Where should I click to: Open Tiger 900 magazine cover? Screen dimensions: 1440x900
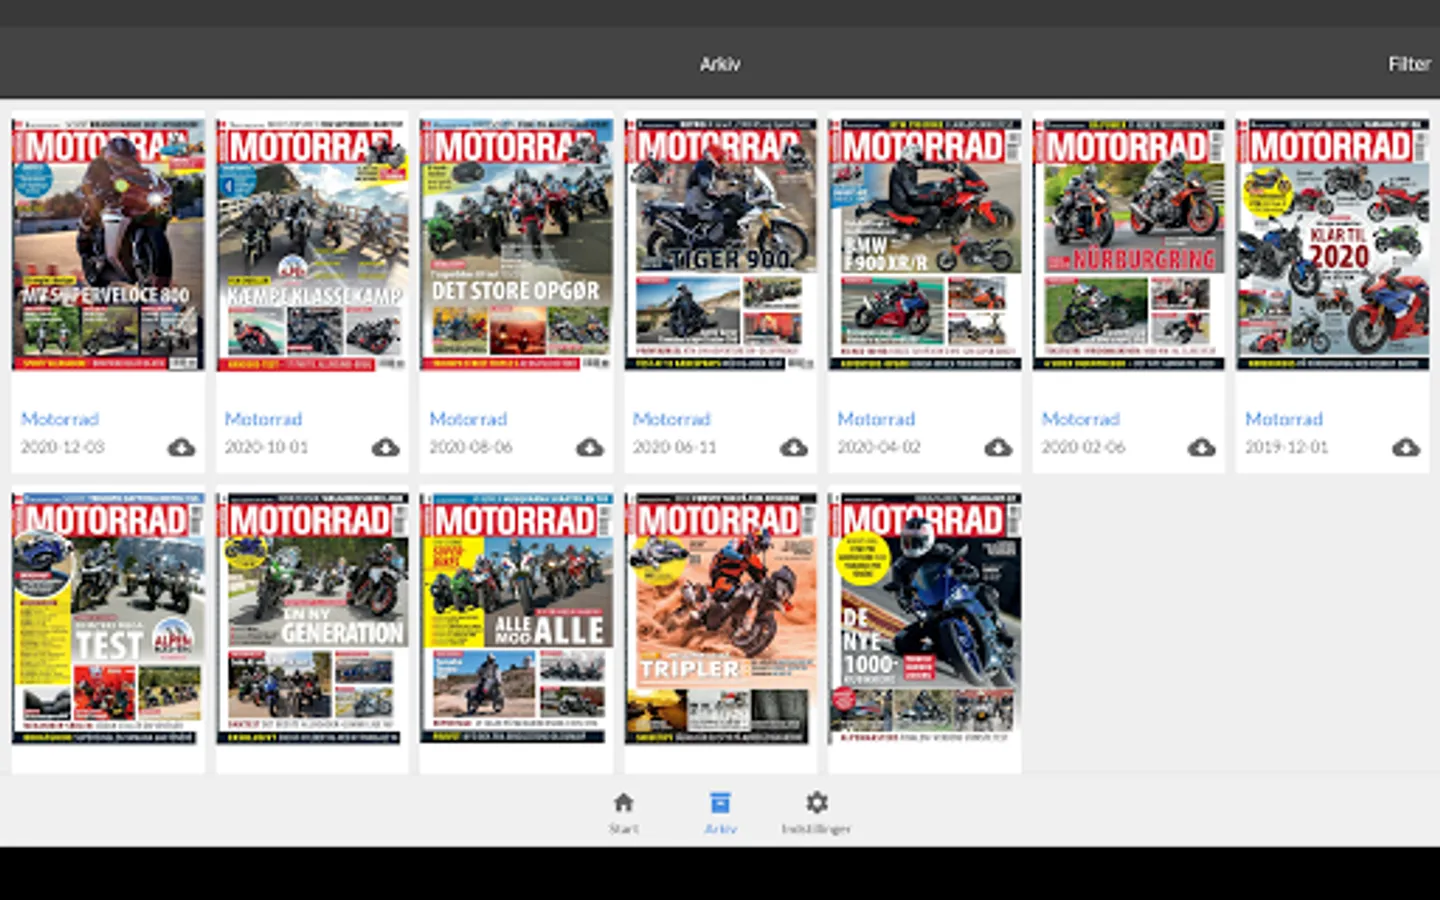720,245
